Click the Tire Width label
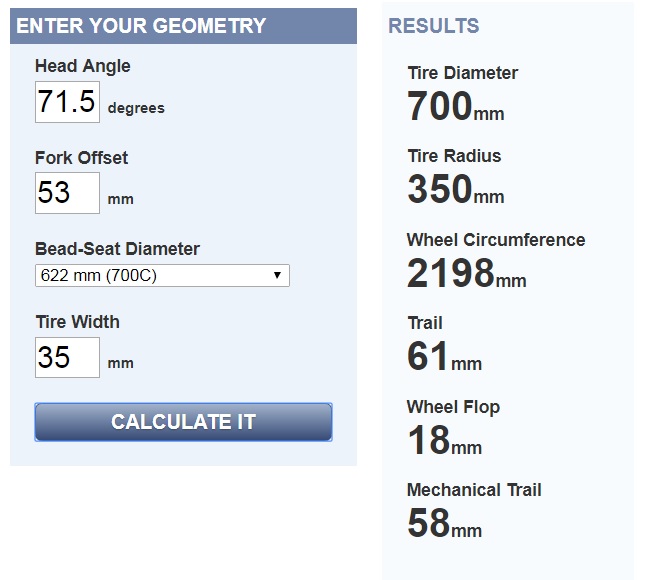This screenshot has height=580, width=646. 77,322
